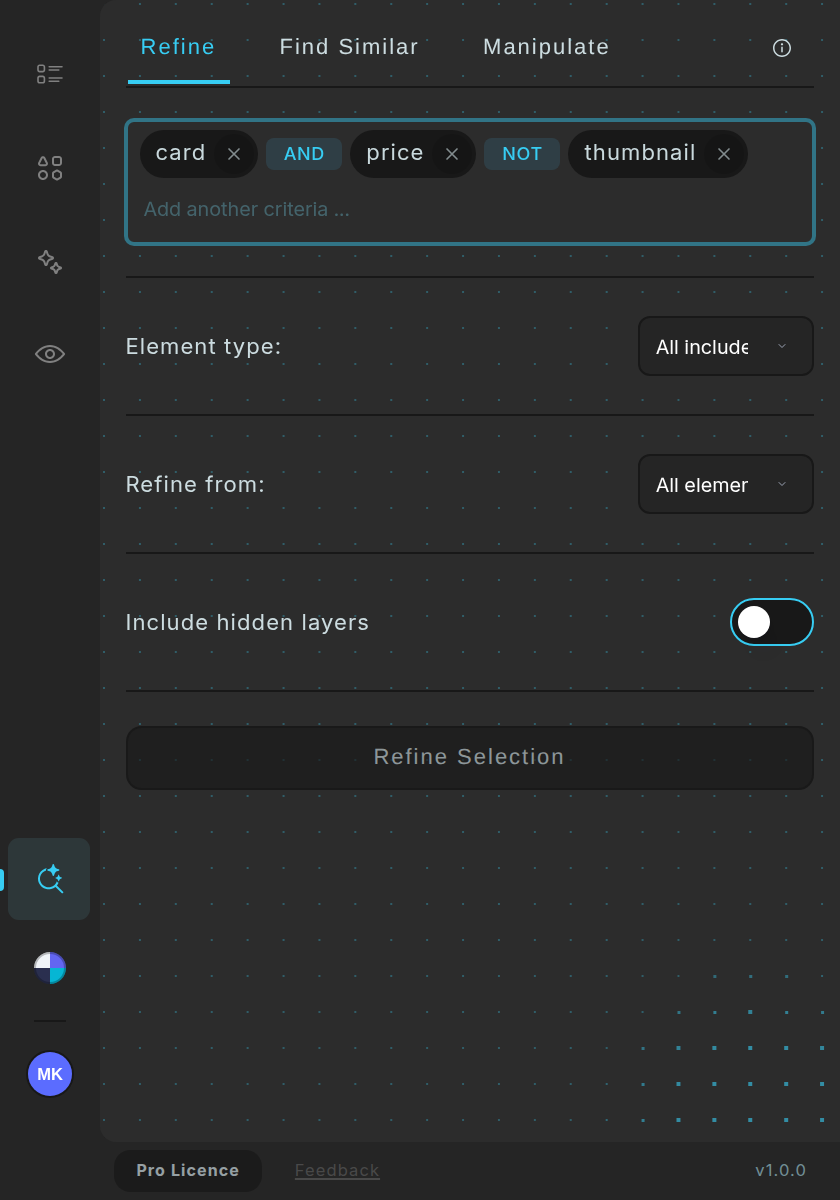
Task: Switch to the Manipulate tab
Action: tap(546, 47)
